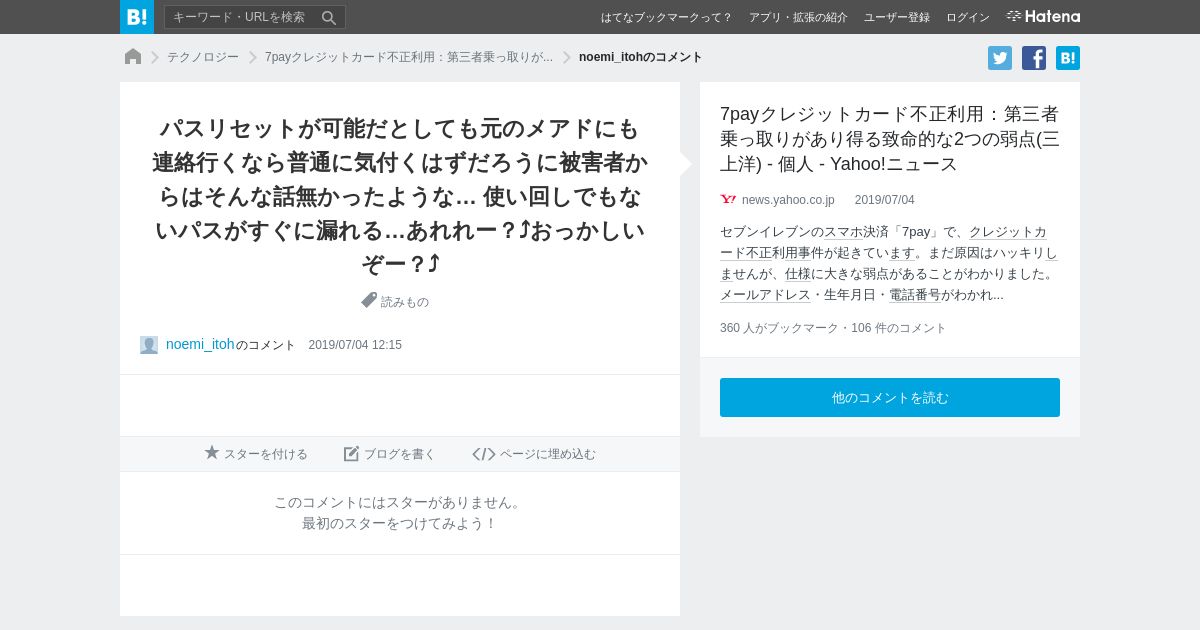
Task: Click noemi_itohのコメント breadcrumb text
Action: [641, 58]
